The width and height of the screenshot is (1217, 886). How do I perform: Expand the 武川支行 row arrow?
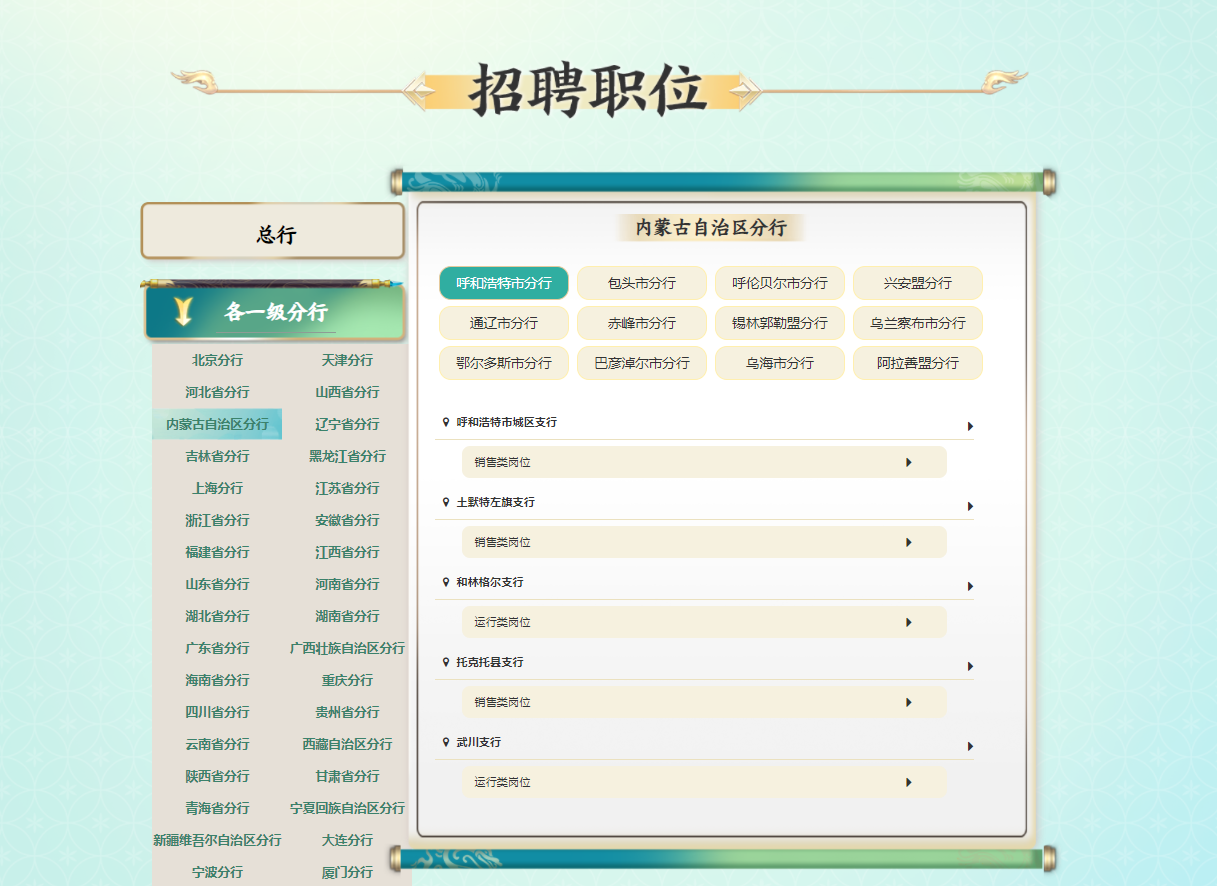(x=970, y=746)
